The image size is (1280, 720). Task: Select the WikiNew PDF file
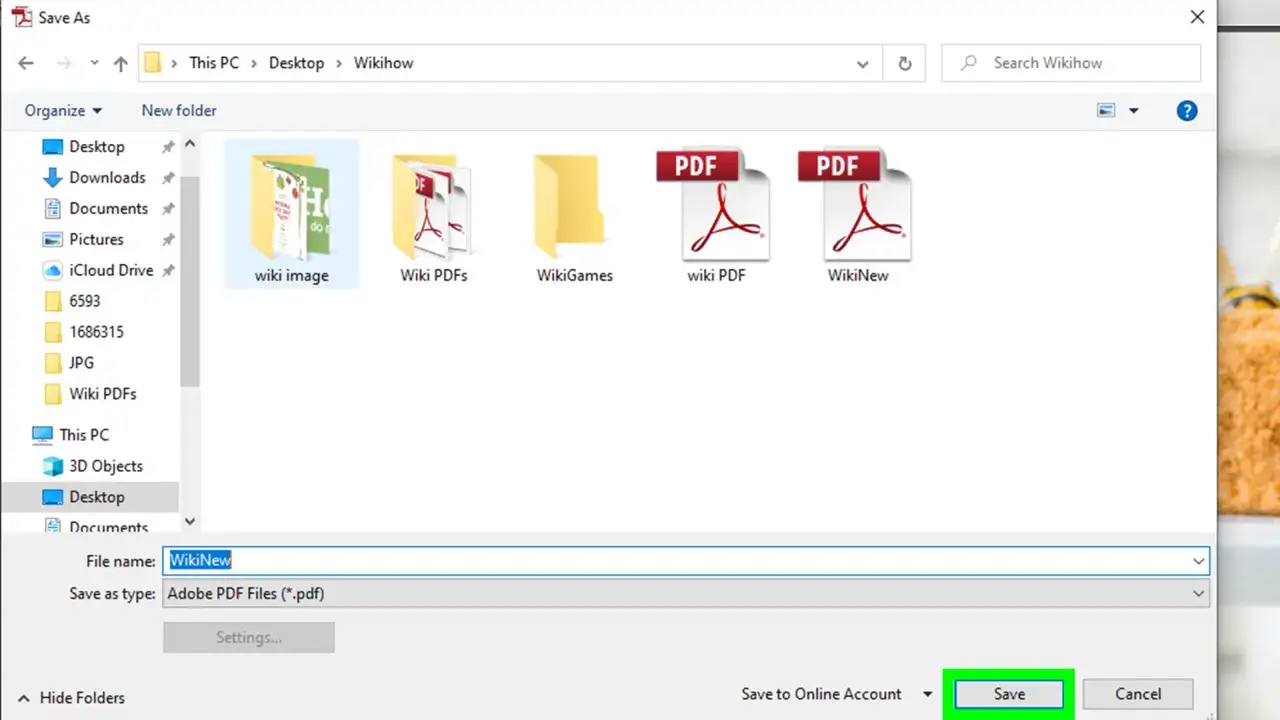(x=857, y=216)
